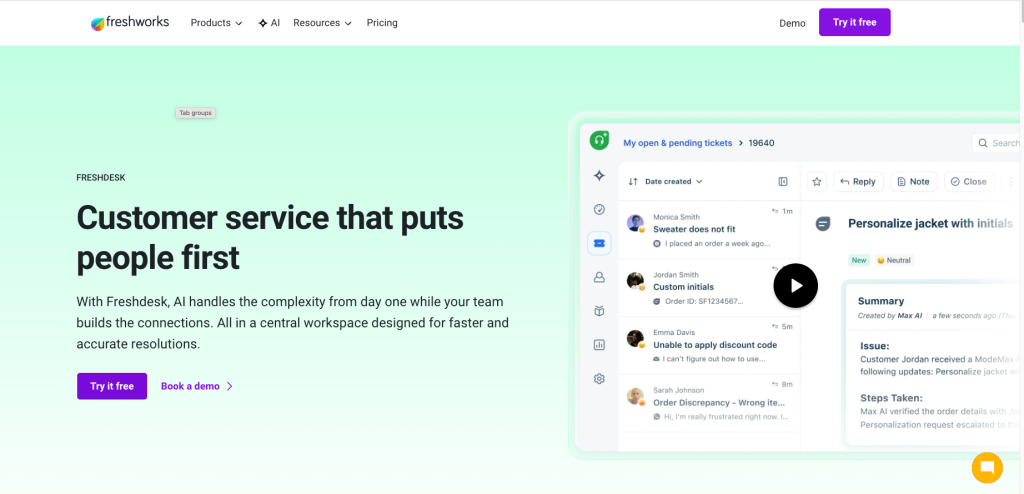Star the ticket with star icon
This screenshot has height=494, width=1024.
click(x=817, y=182)
